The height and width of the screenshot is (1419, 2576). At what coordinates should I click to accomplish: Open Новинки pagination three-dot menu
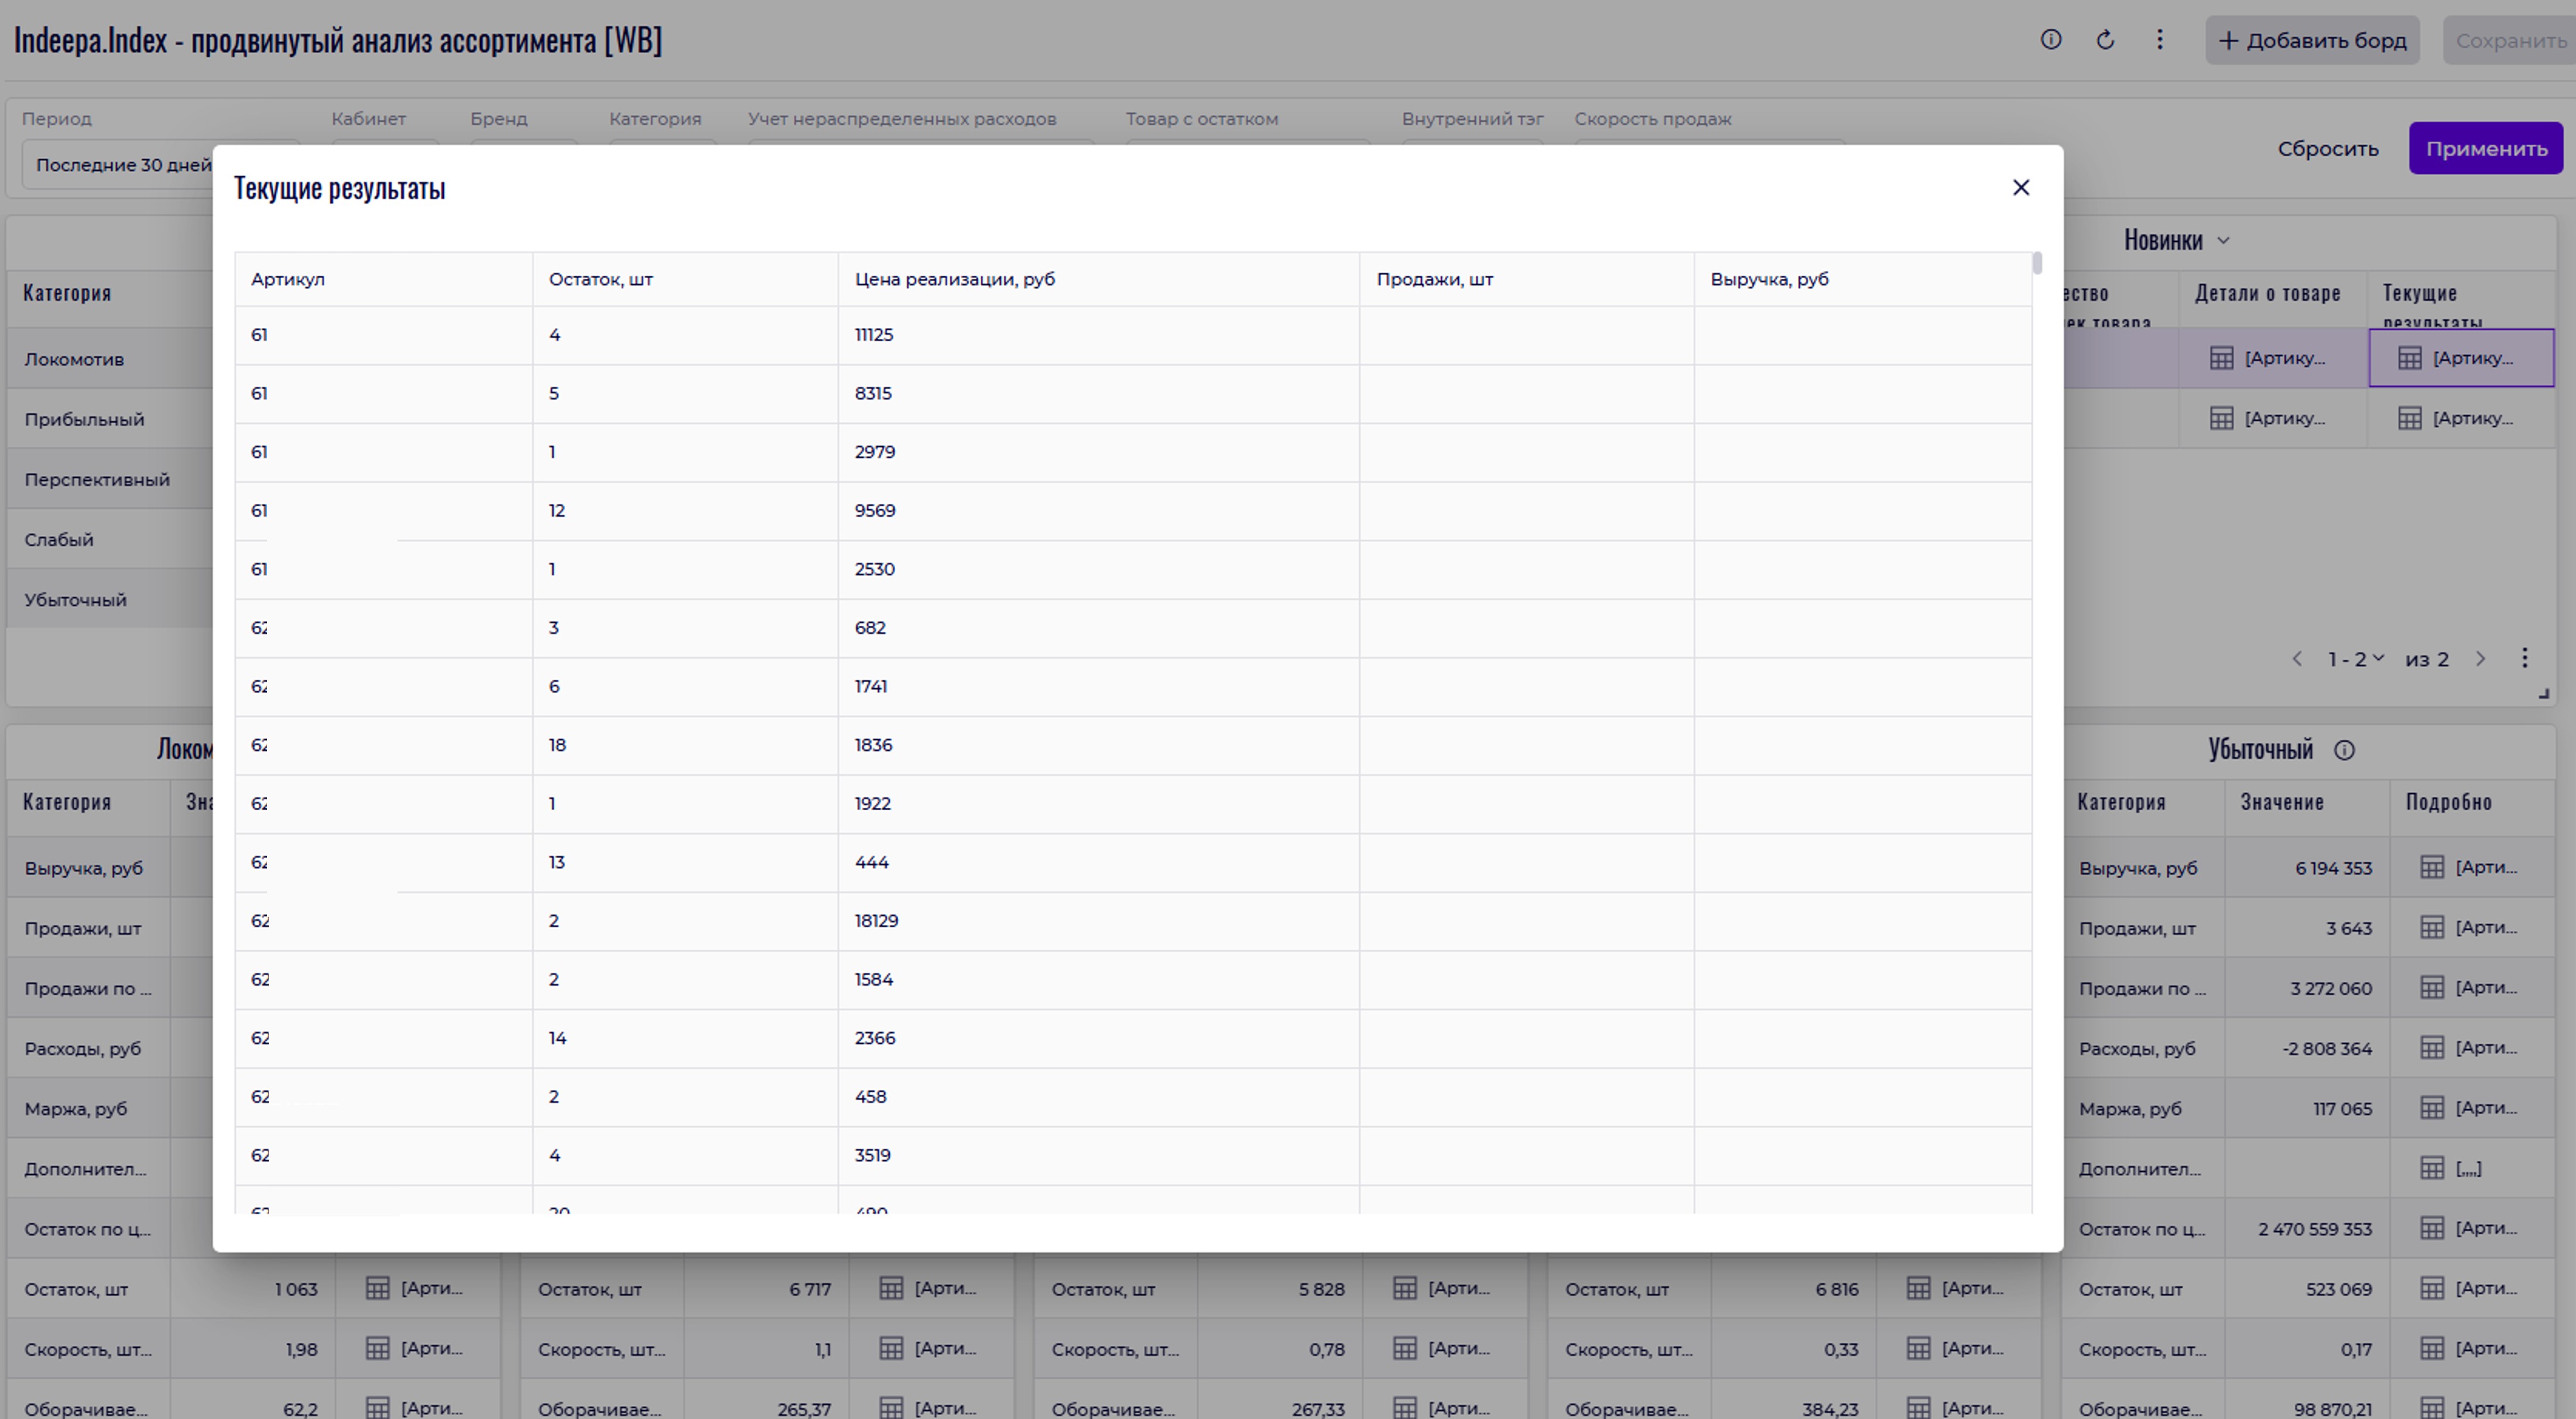point(2524,658)
